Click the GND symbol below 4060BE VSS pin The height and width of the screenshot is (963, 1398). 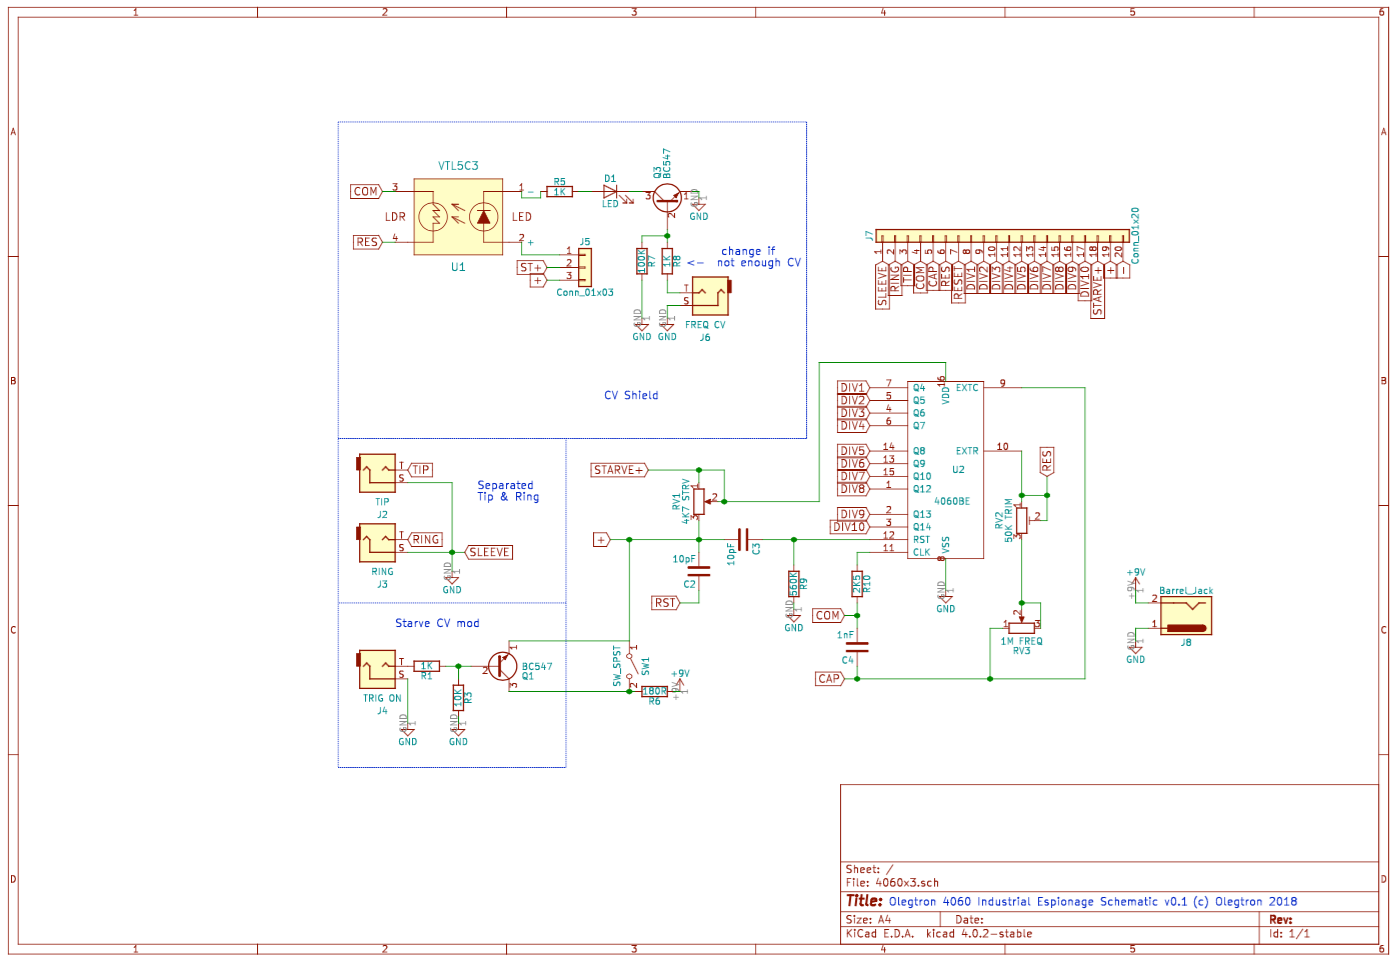tap(945, 600)
